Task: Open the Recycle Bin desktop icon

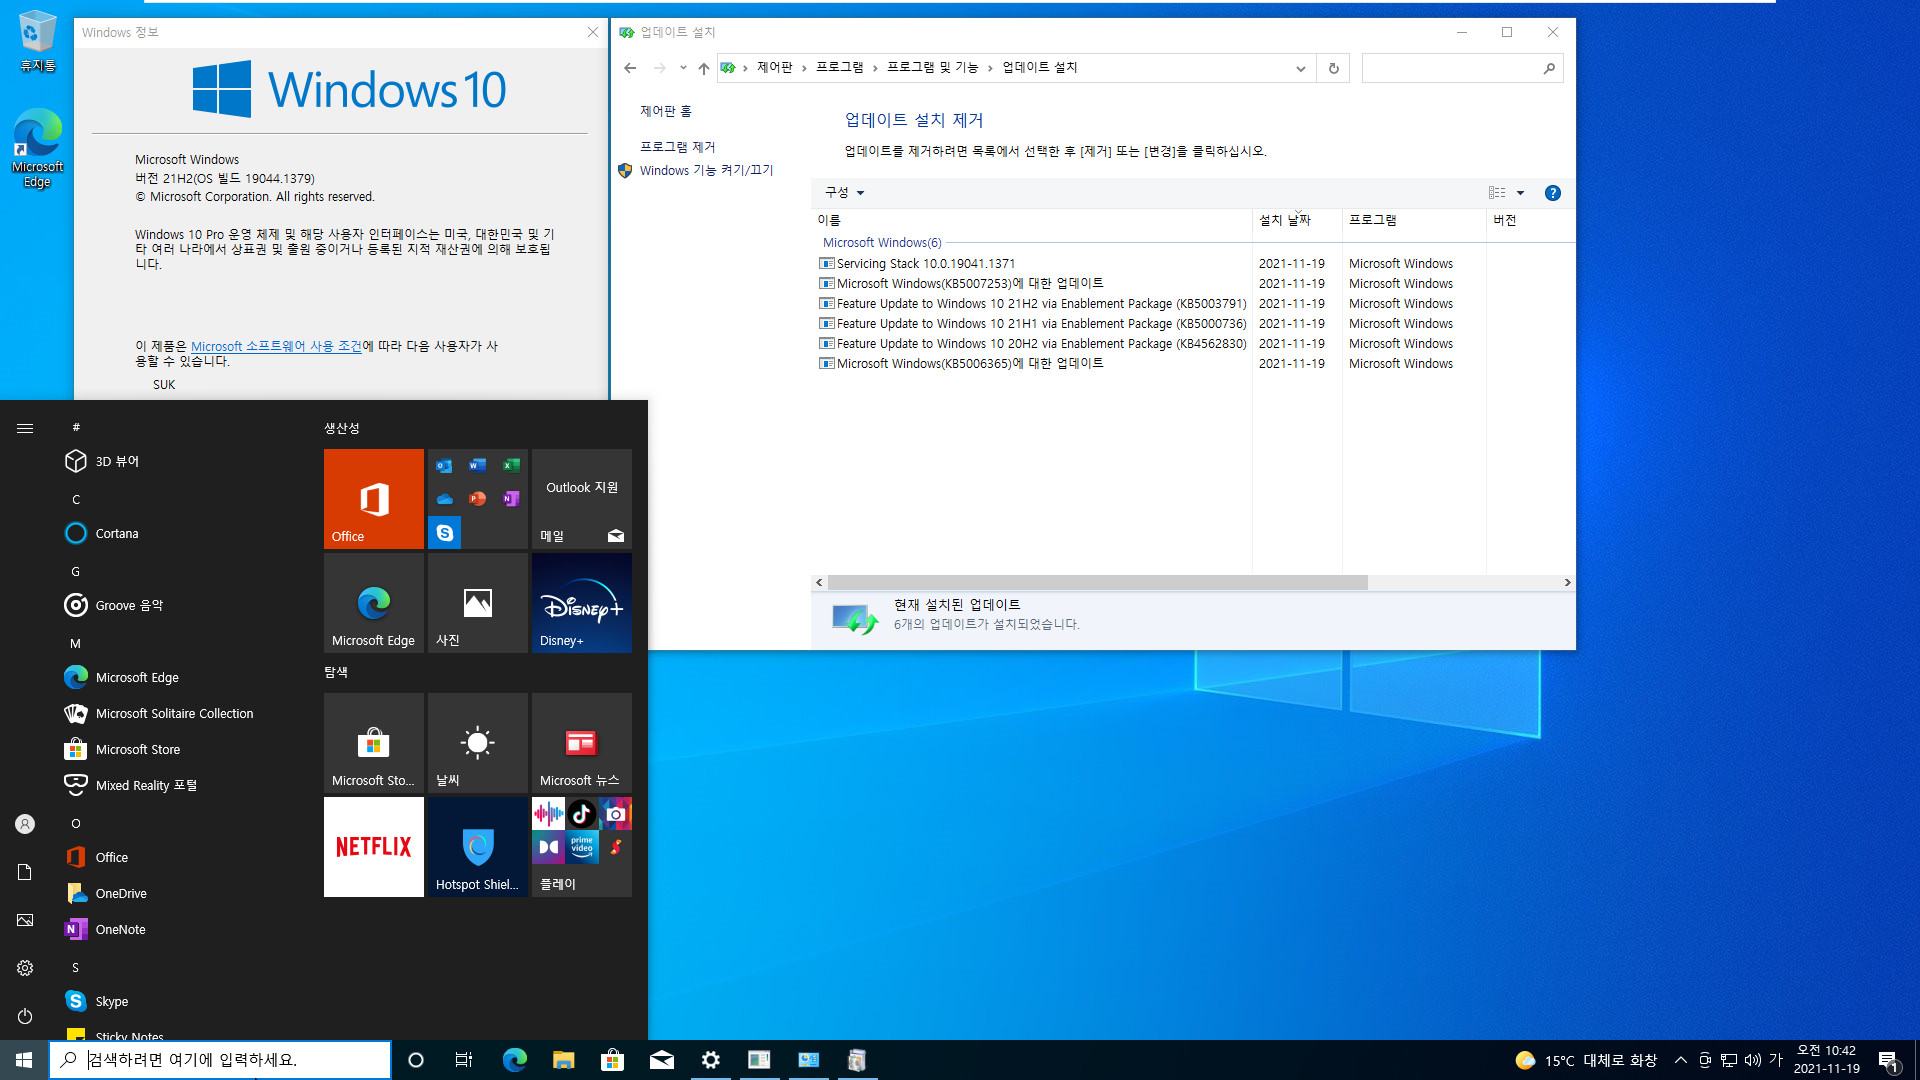Action: click(37, 42)
